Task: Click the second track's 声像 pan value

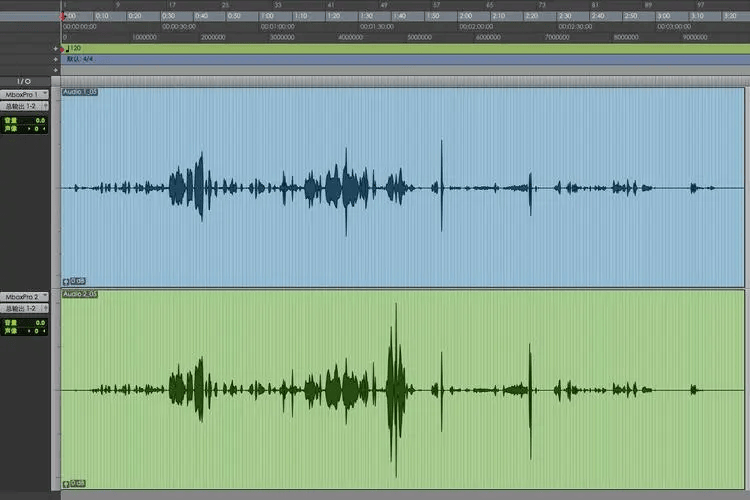Action: [38, 333]
